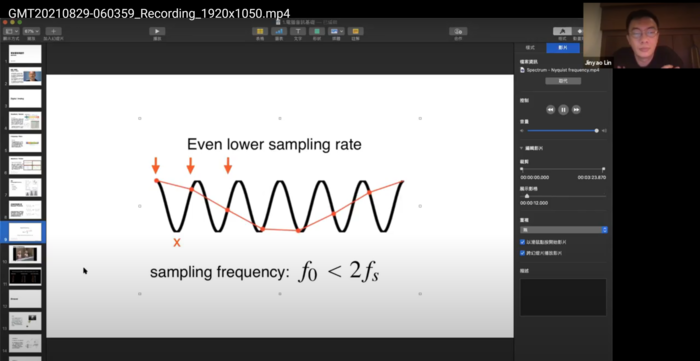Insert a Chart from the toolbar
Screen dimensions: 700x361
click(x=279, y=31)
